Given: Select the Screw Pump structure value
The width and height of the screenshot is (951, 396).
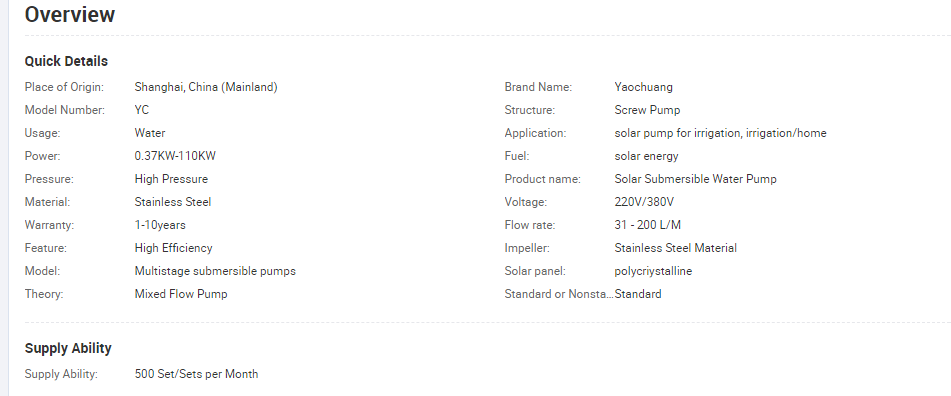Looking at the screenshot, I should point(647,110).
